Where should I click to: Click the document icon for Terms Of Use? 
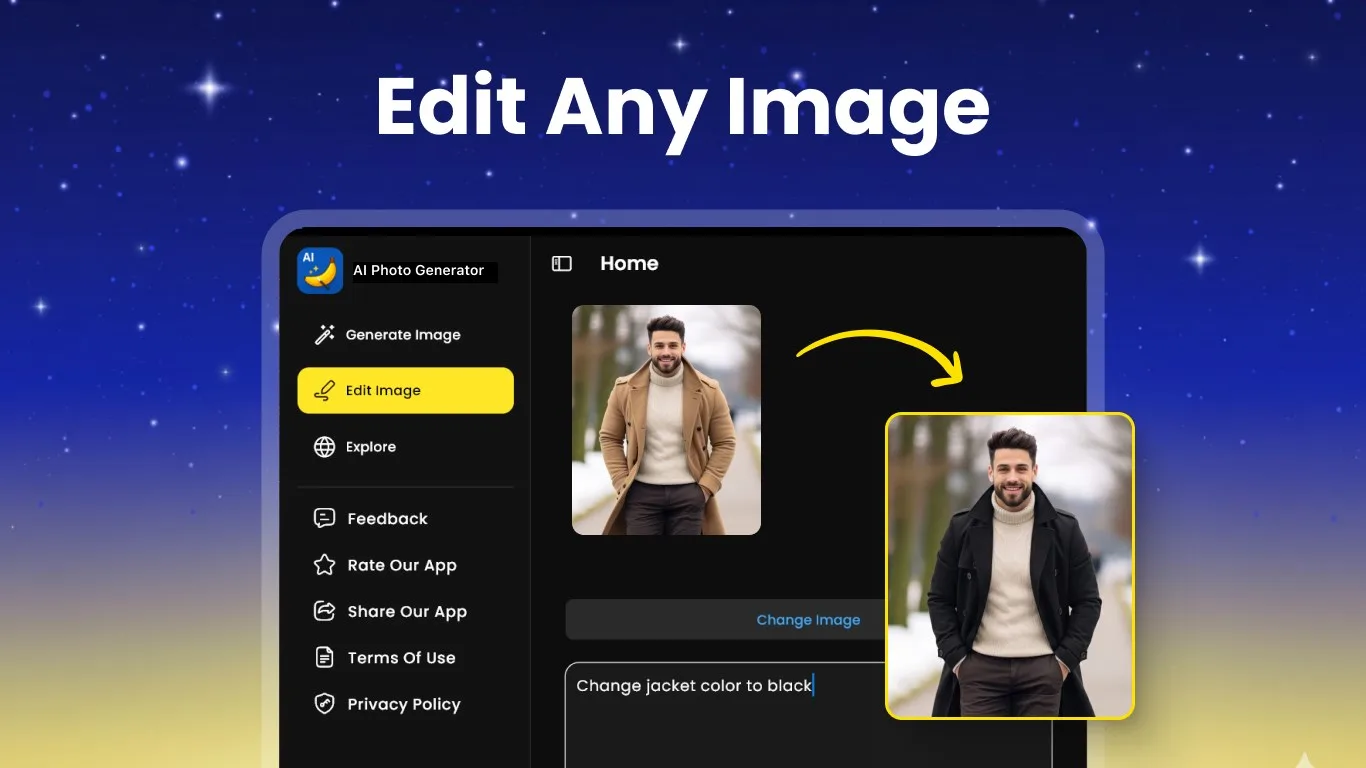324,657
